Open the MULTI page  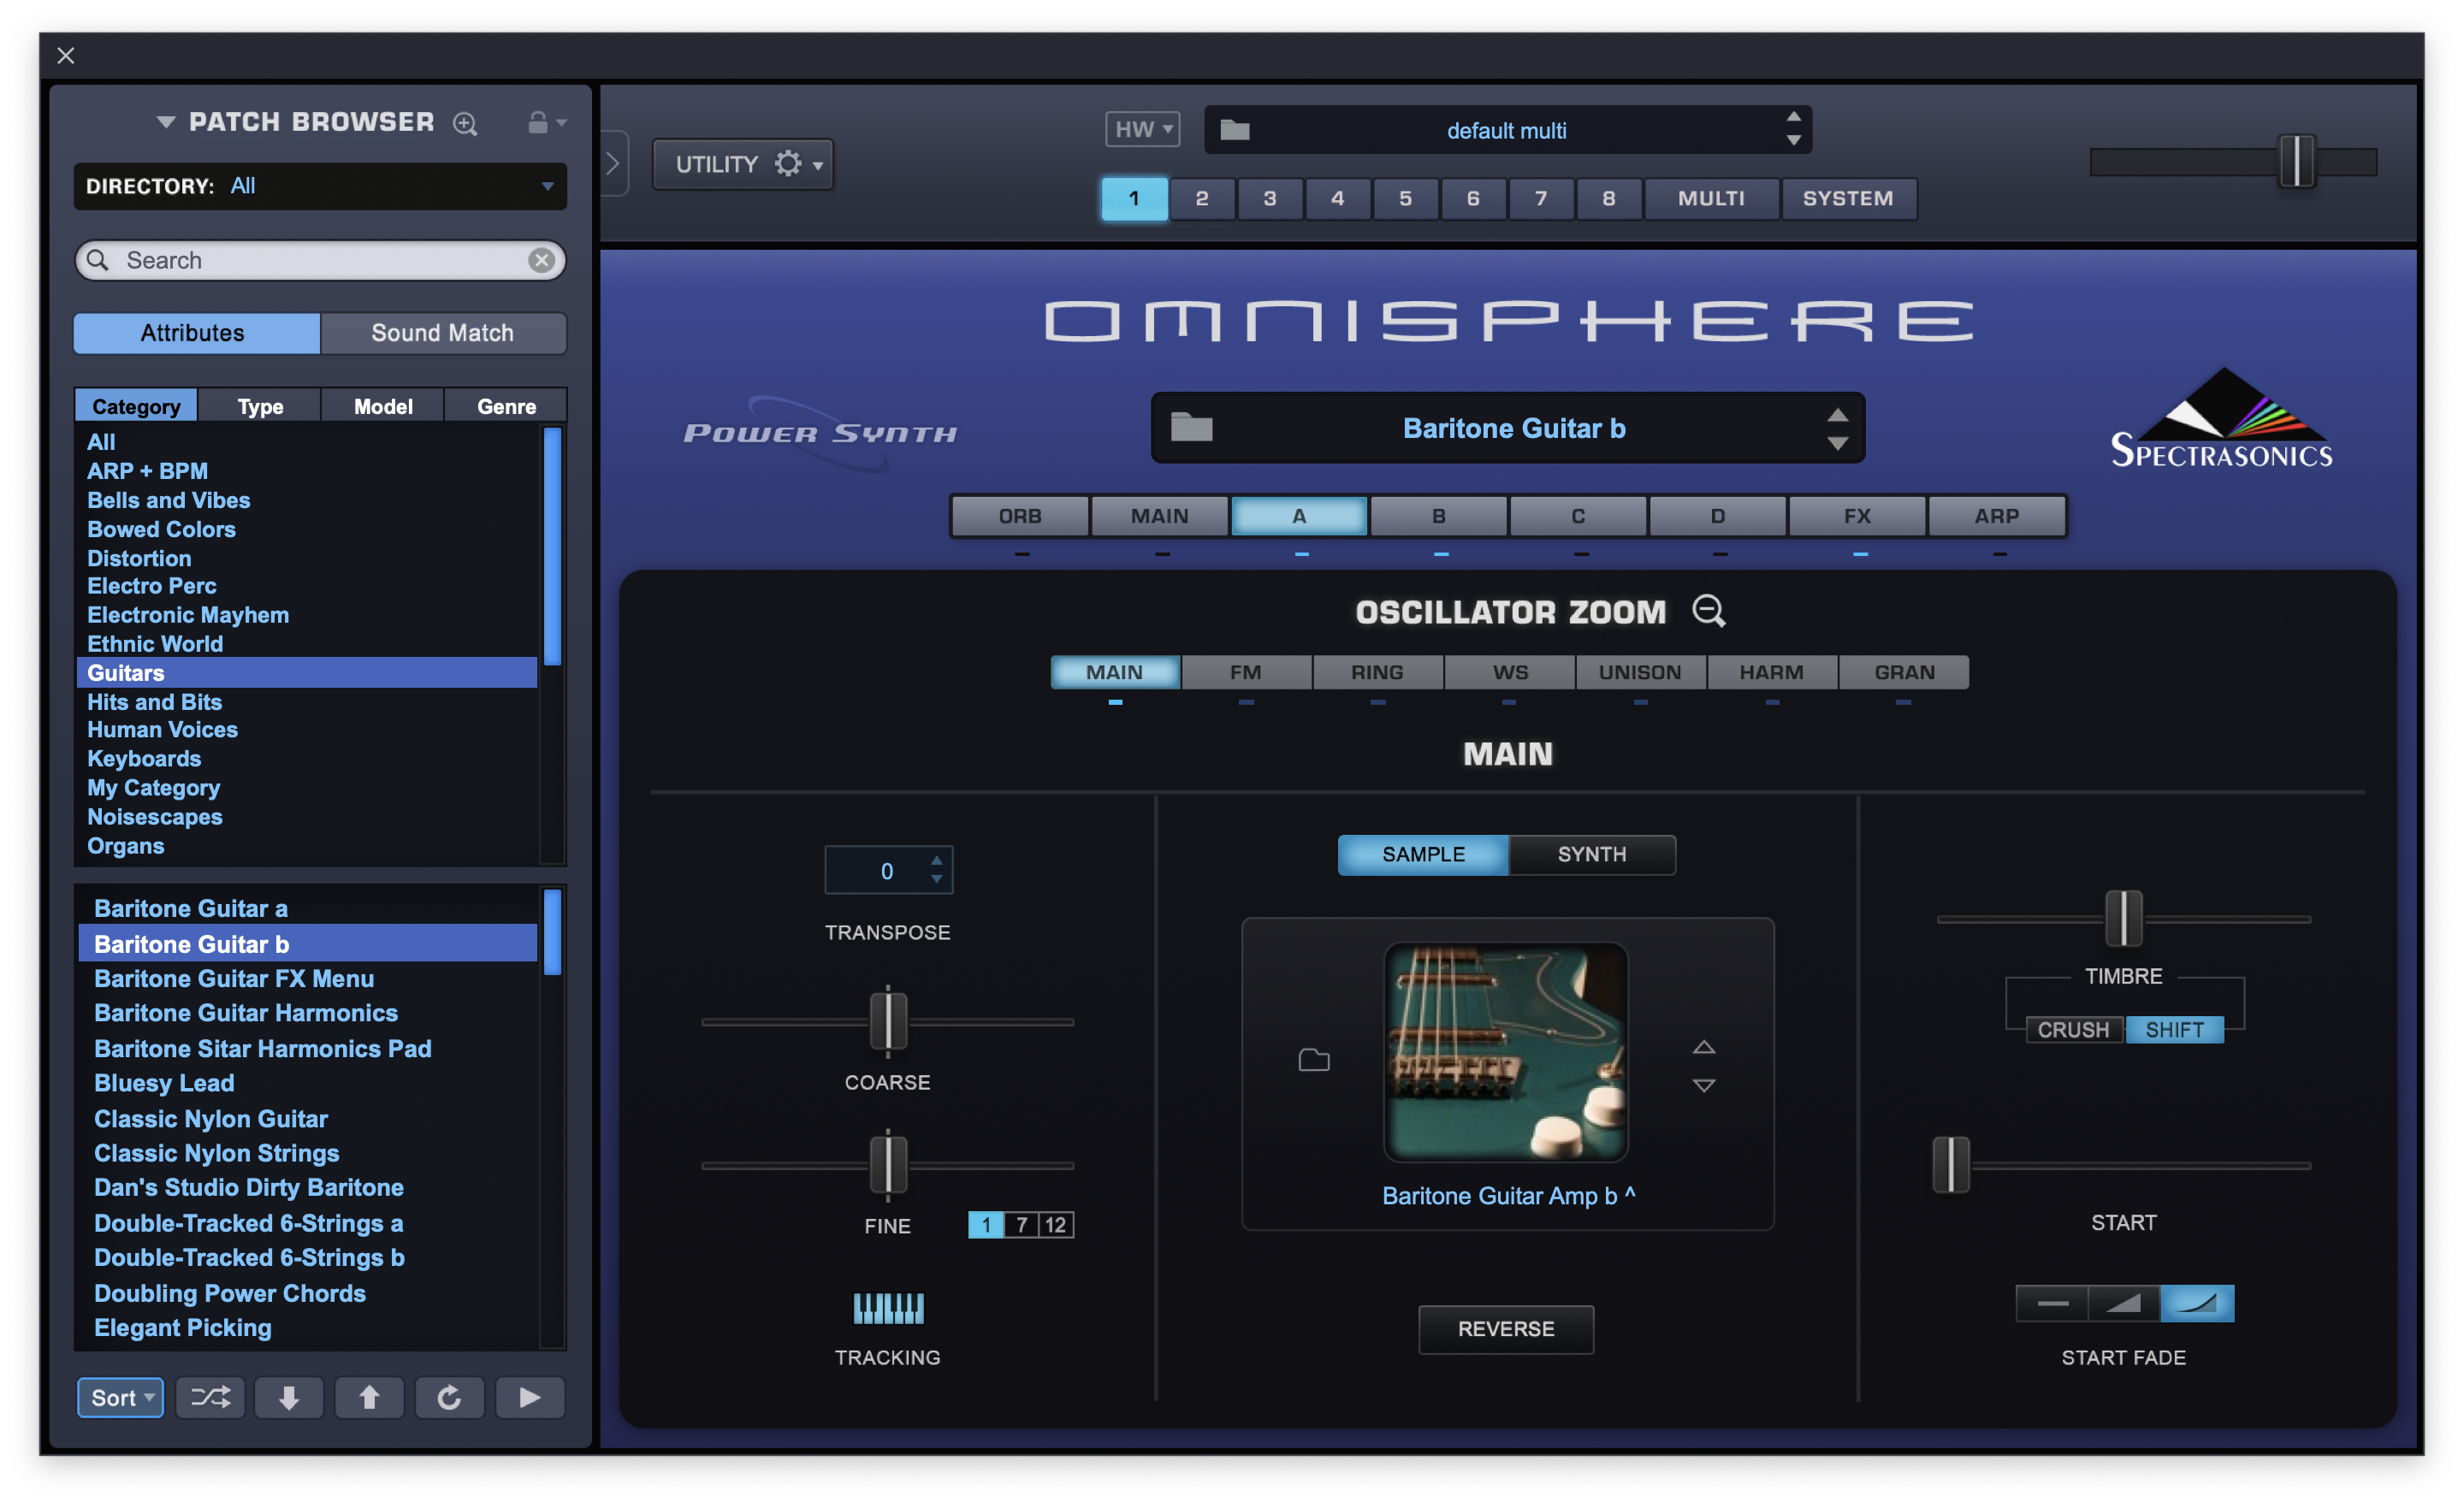pyautogui.click(x=1711, y=198)
